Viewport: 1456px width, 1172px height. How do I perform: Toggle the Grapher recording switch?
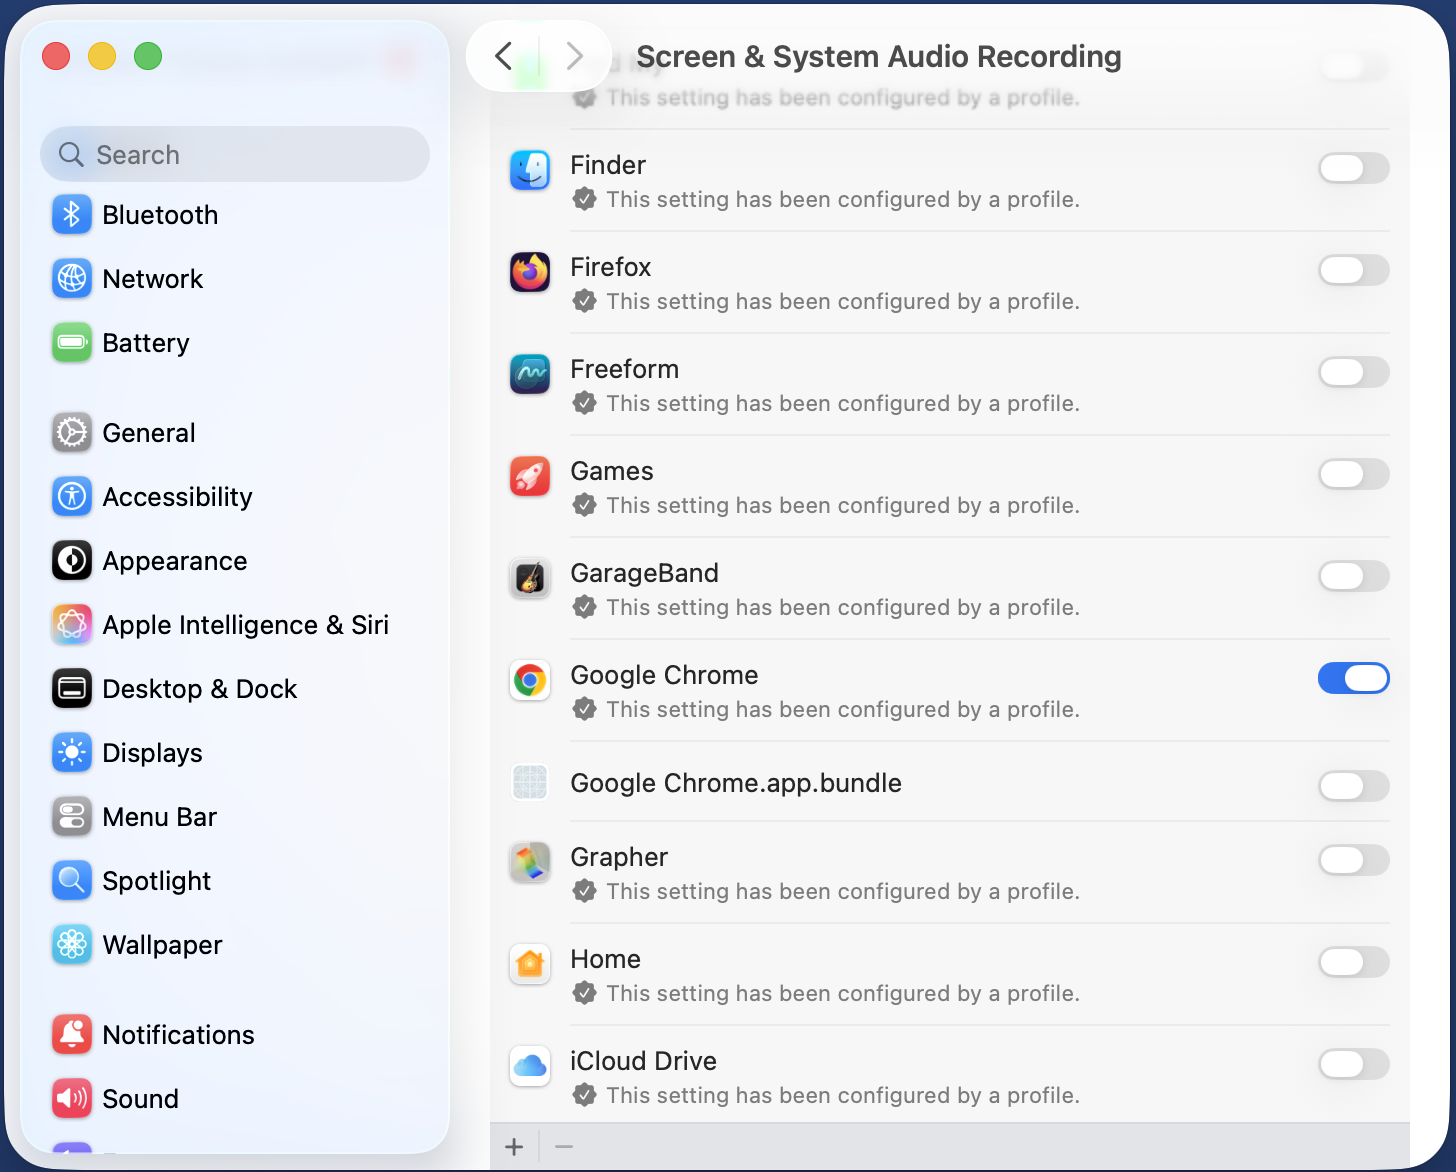pyautogui.click(x=1354, y=860)
